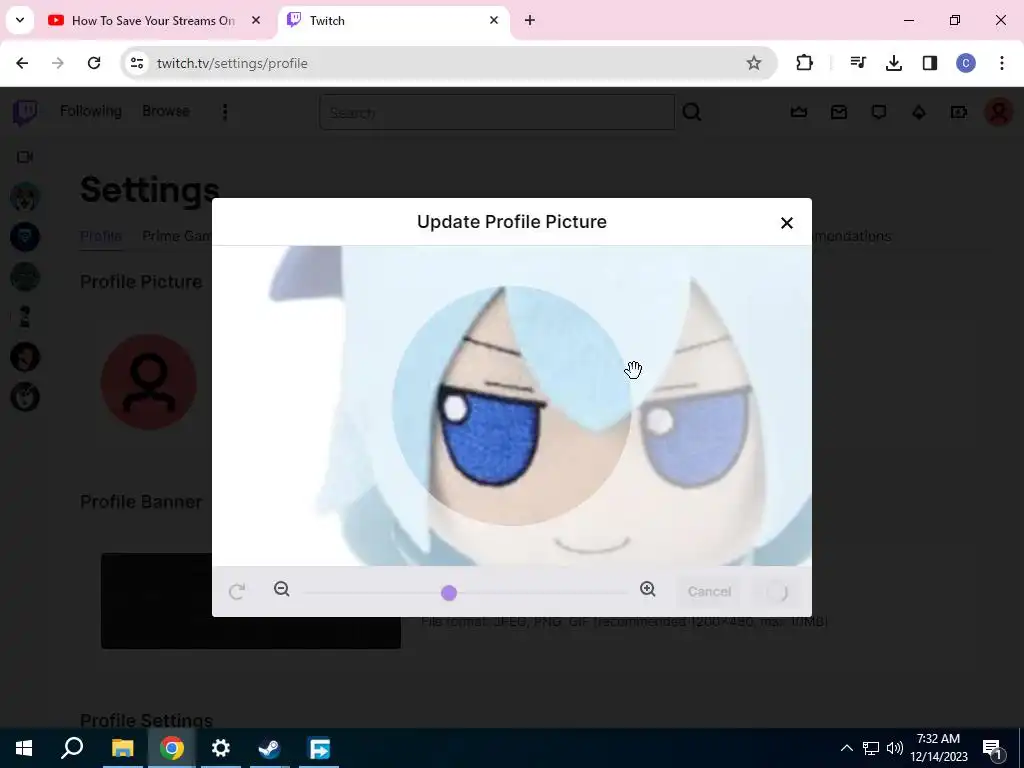Go forward in browser history
The height and width of the screenshot is (768, 1024).
[58, 63]
